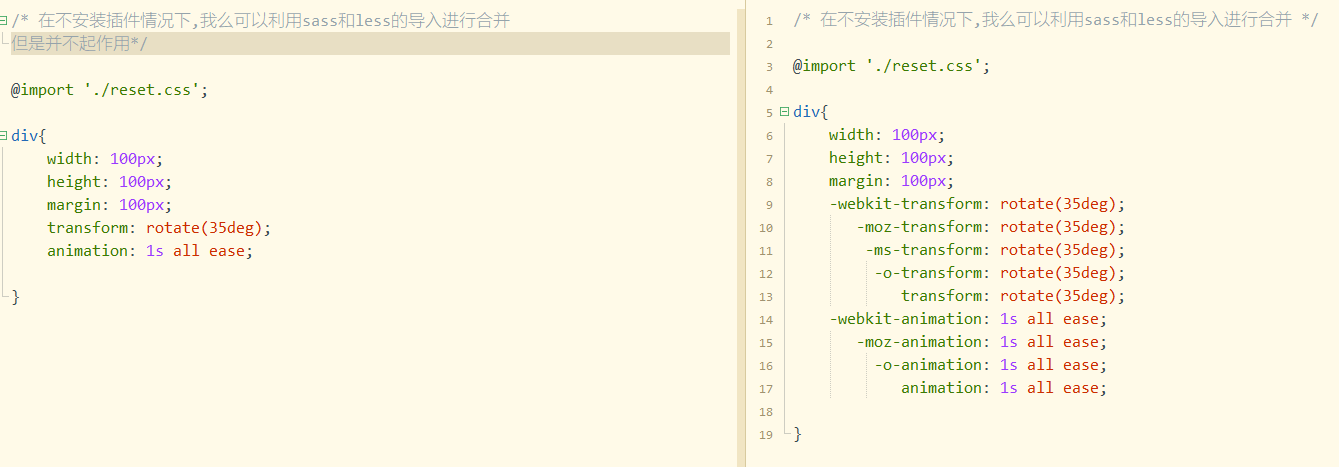Image resolution: width=1339 pixels, height=467 pixels.
Task: Click the first comment line in the source pane
Action: coord(261,20)
